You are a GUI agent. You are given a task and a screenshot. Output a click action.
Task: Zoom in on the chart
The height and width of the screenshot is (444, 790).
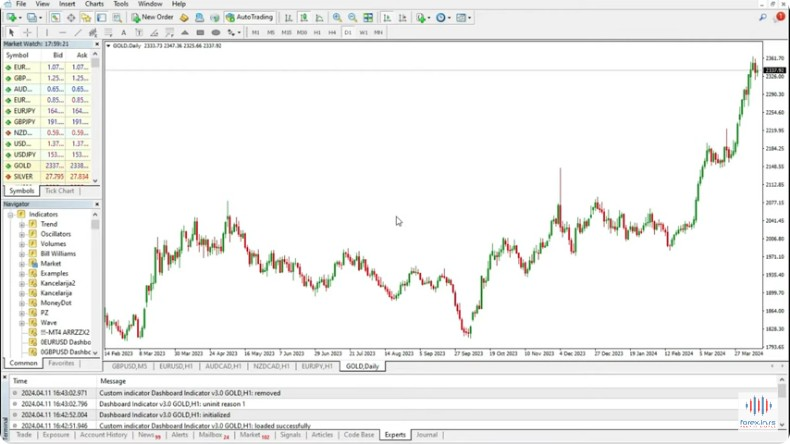click(x=337, y=18)
